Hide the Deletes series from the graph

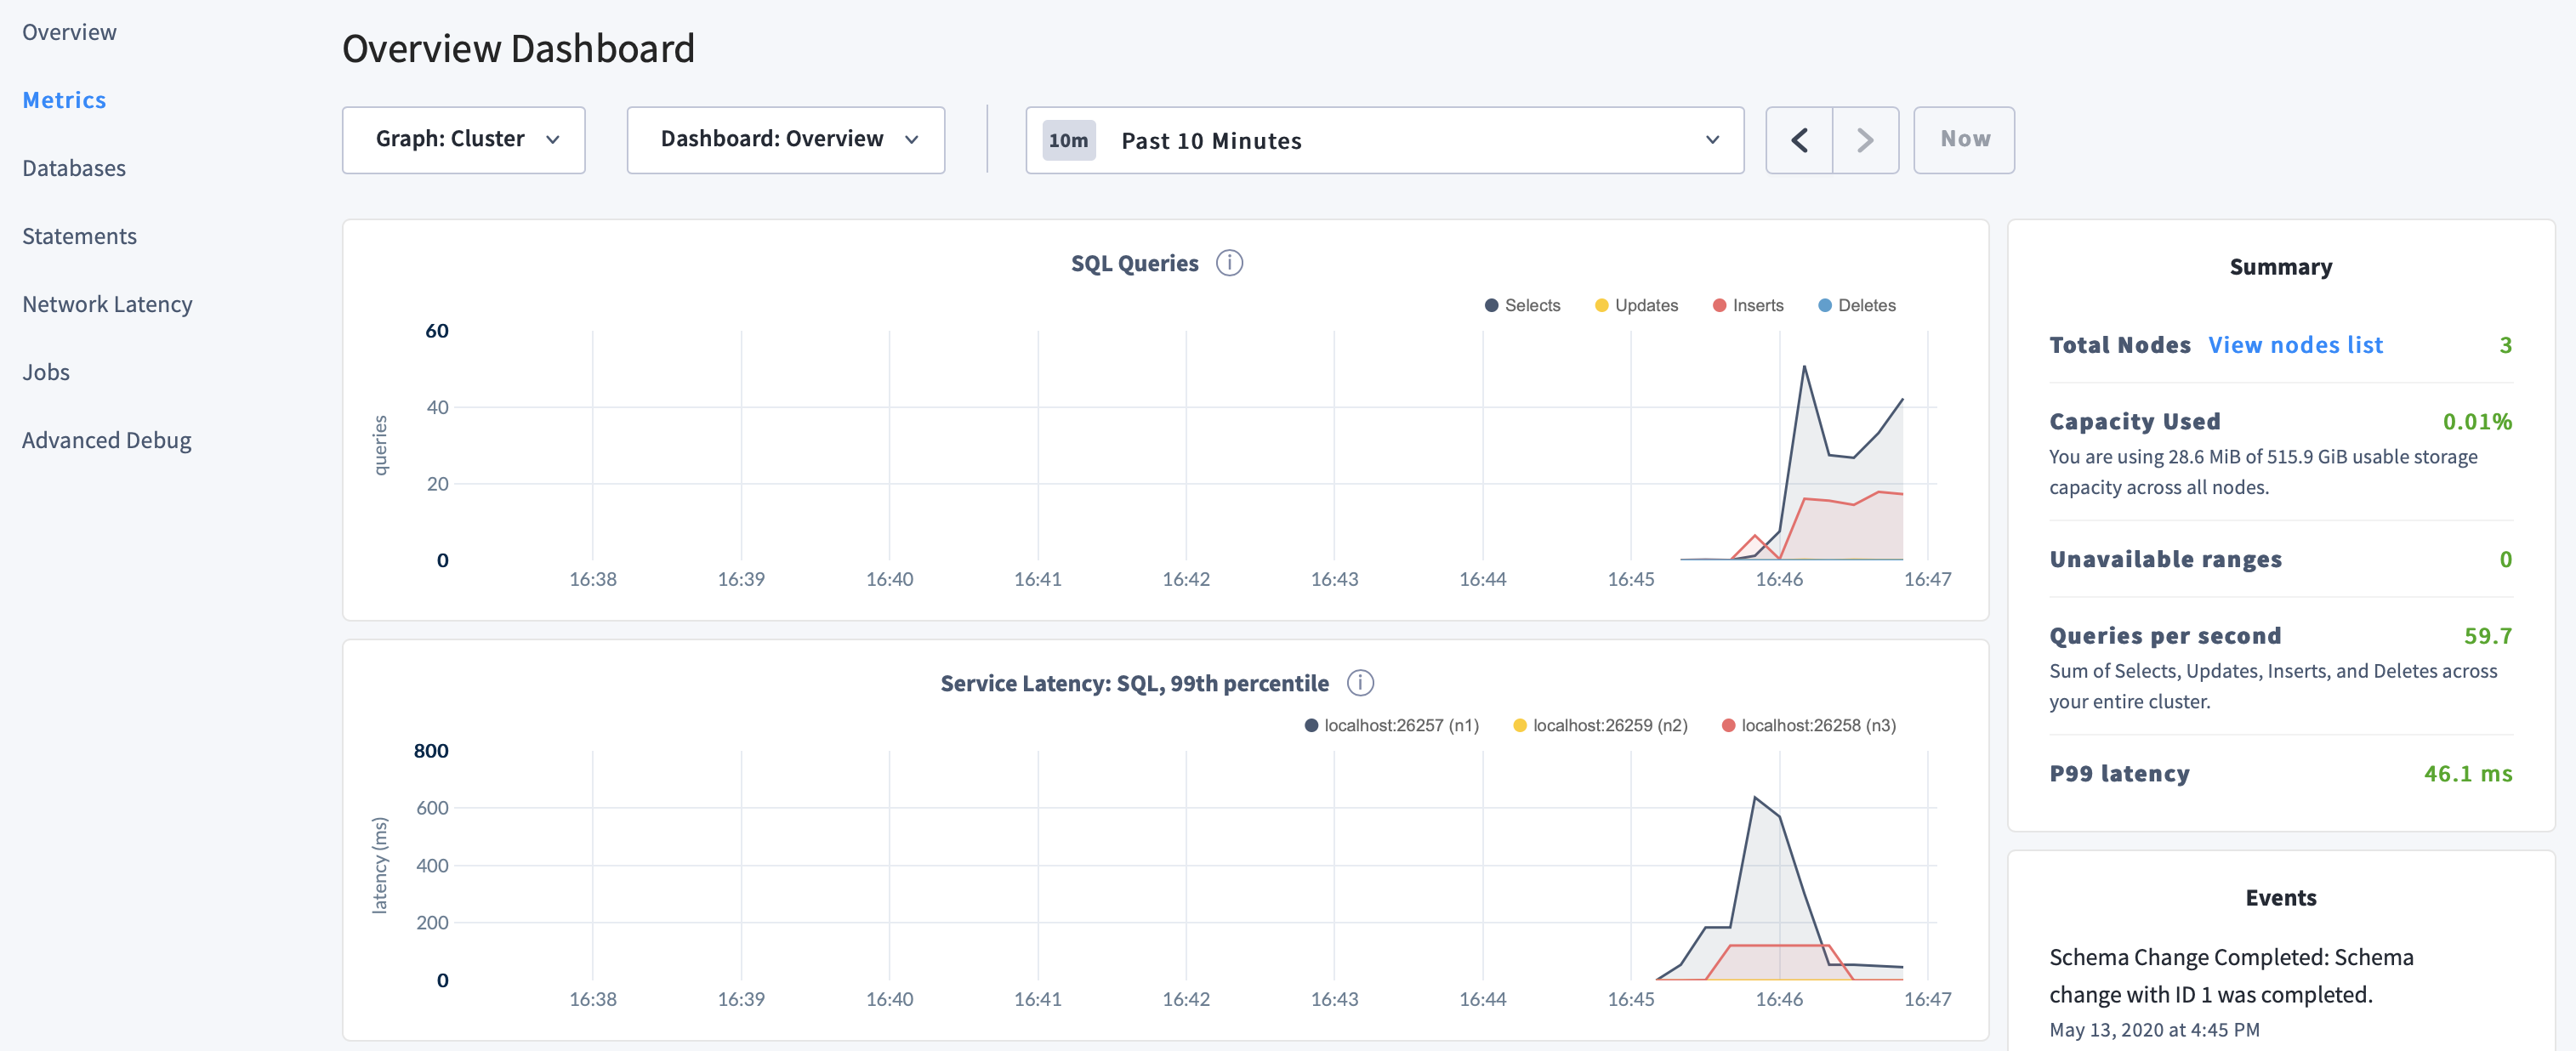1857,305
